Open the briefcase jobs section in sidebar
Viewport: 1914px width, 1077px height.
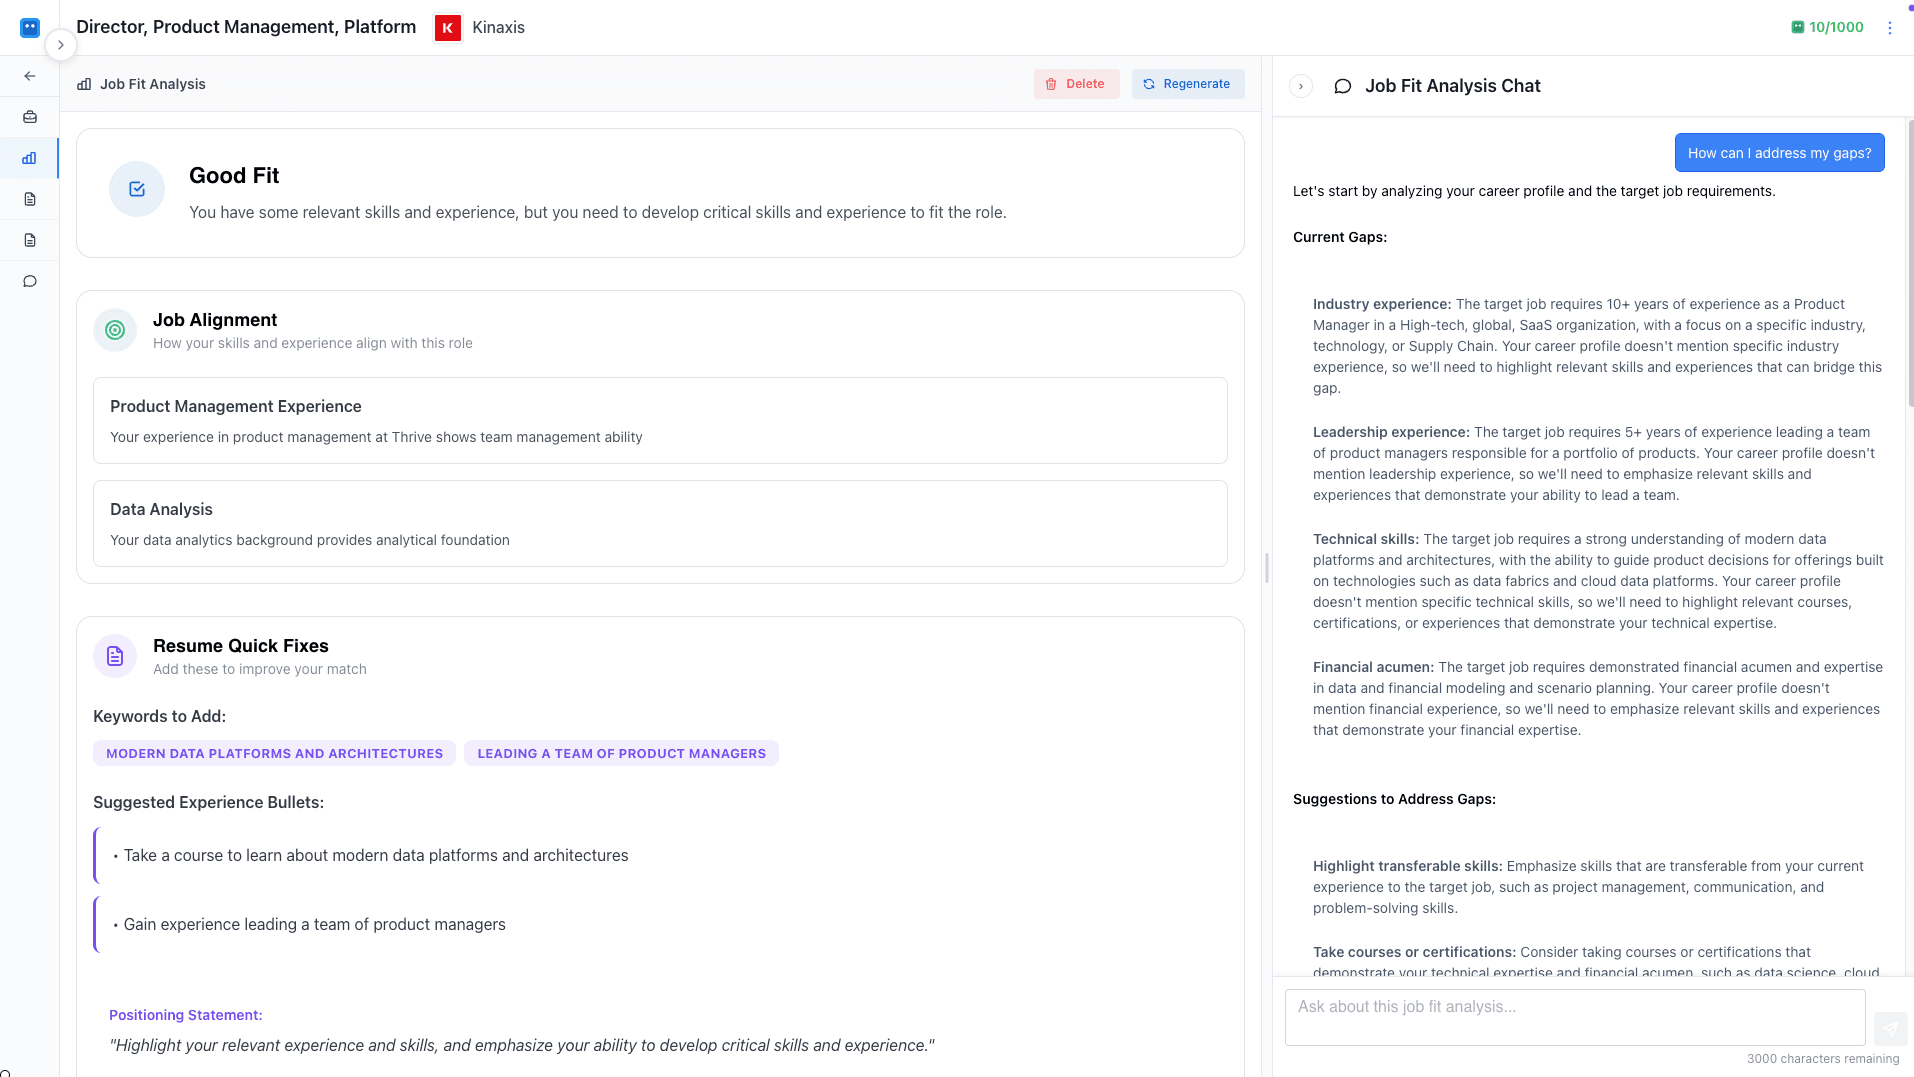pos(29,116)
